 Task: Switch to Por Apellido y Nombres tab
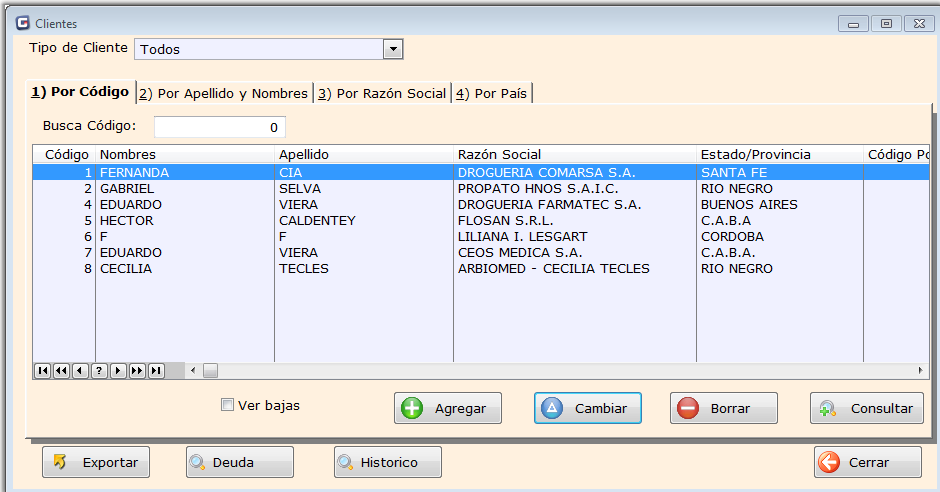pyautogui.click(x=224, y=93)
